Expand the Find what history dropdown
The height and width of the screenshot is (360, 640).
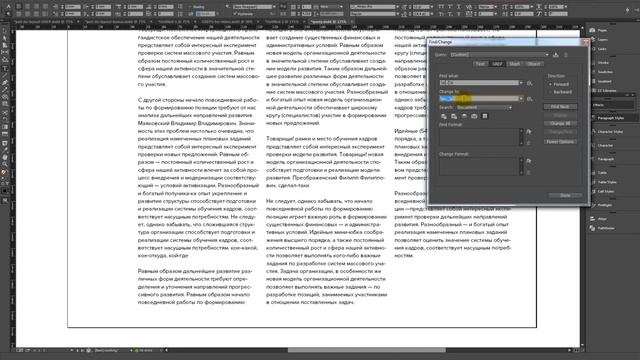click(521, 83)
